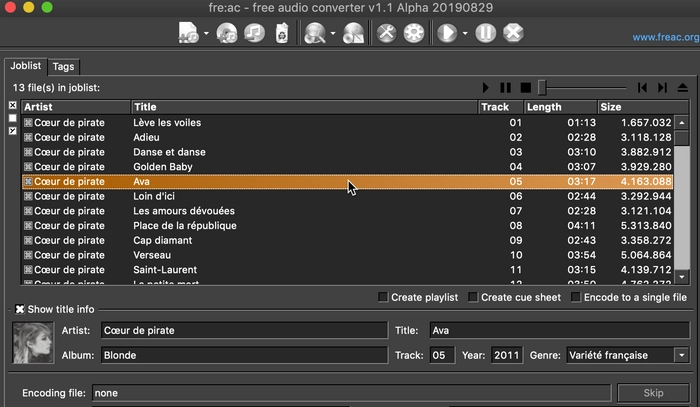The image size is (700, 407).
Task: Sort joblist by Artist column header
Action: tap(76, 107)
